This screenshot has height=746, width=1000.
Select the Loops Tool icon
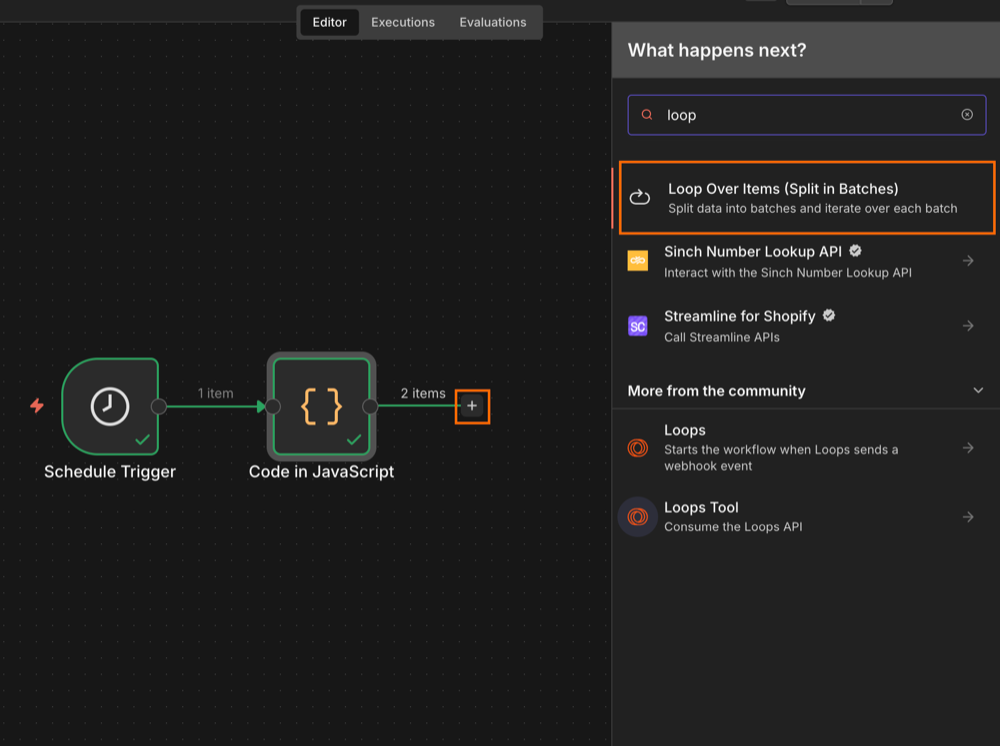pos(637,517)
